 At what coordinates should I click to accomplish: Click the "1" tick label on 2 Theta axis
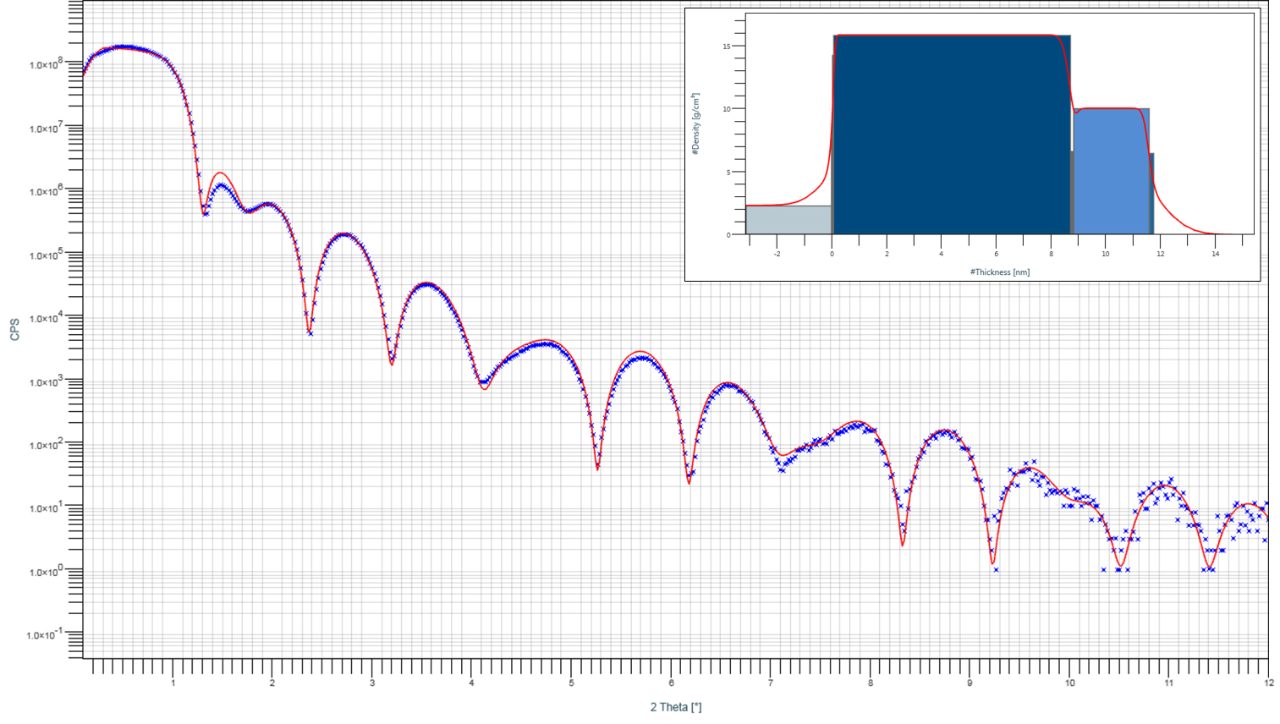(174, 684)
